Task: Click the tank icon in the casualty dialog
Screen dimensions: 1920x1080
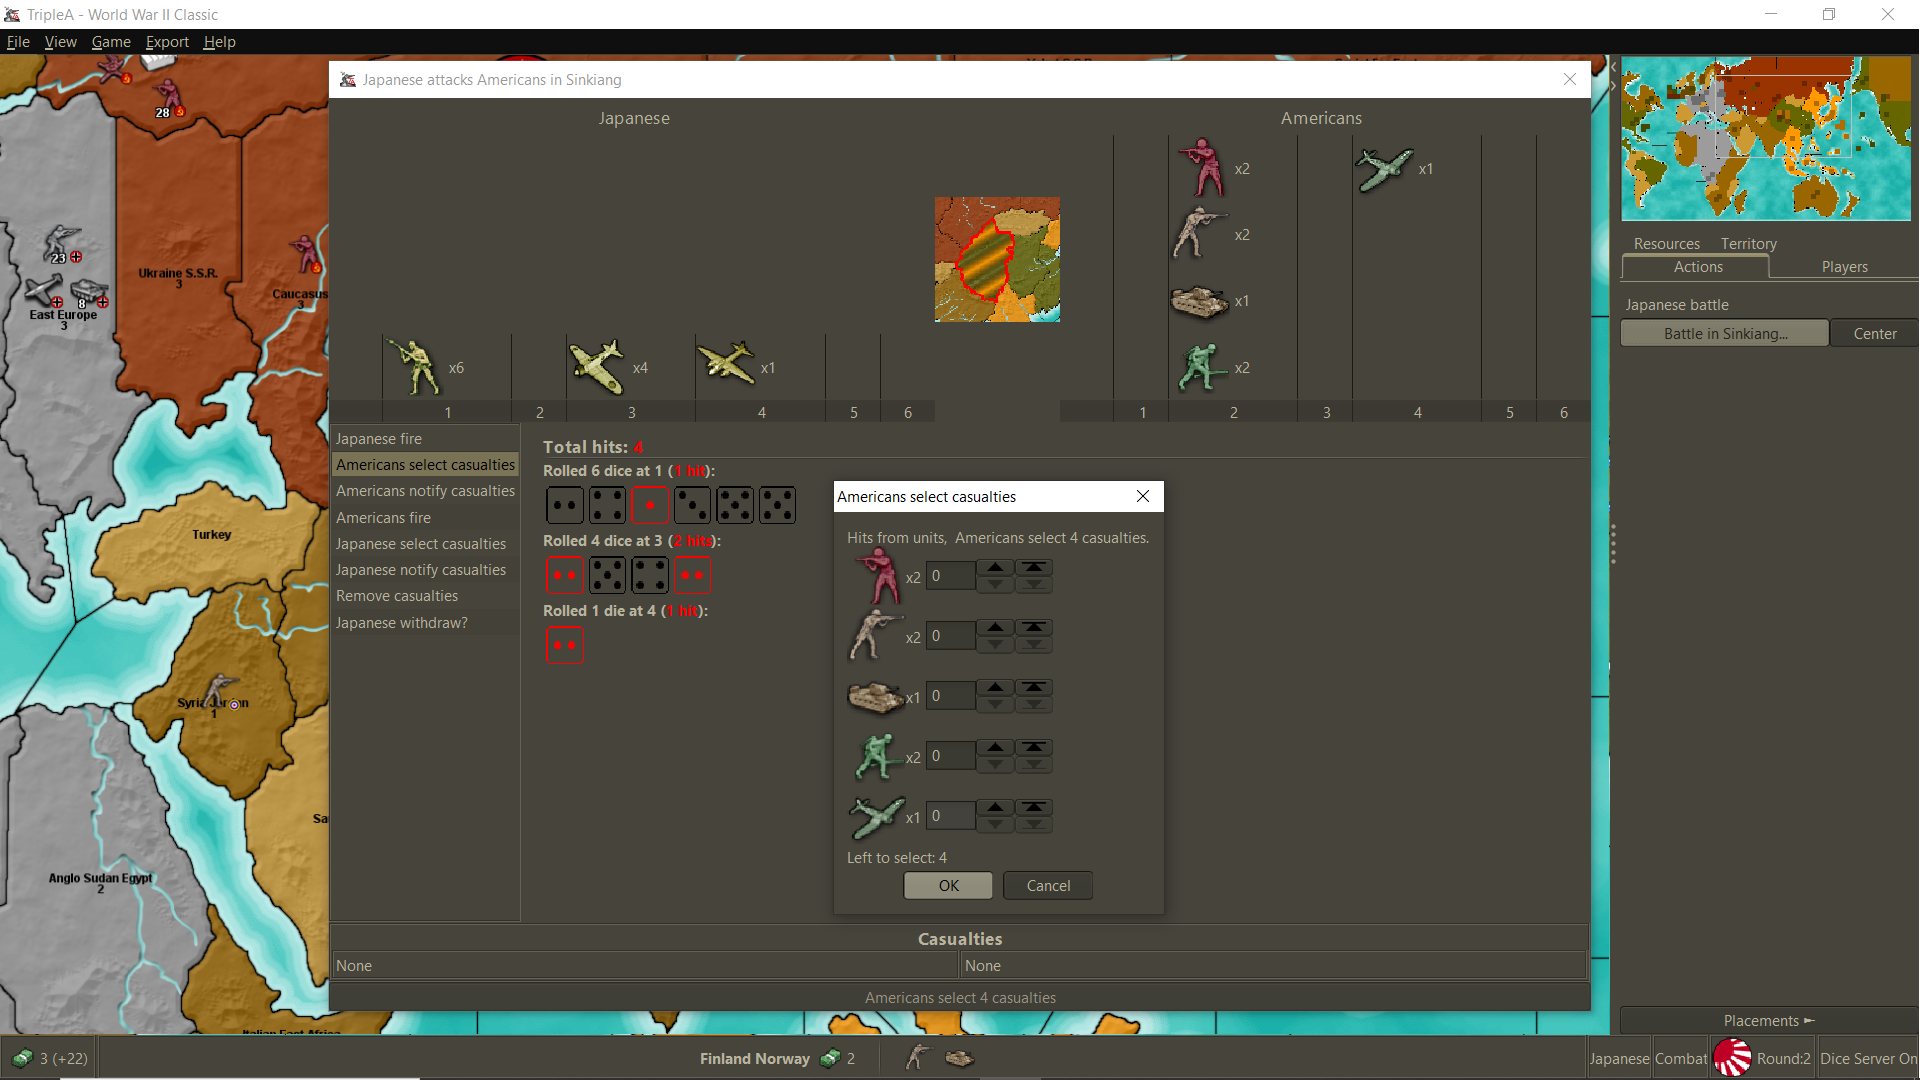Action: pyautogui.click(x=876, y=697)
